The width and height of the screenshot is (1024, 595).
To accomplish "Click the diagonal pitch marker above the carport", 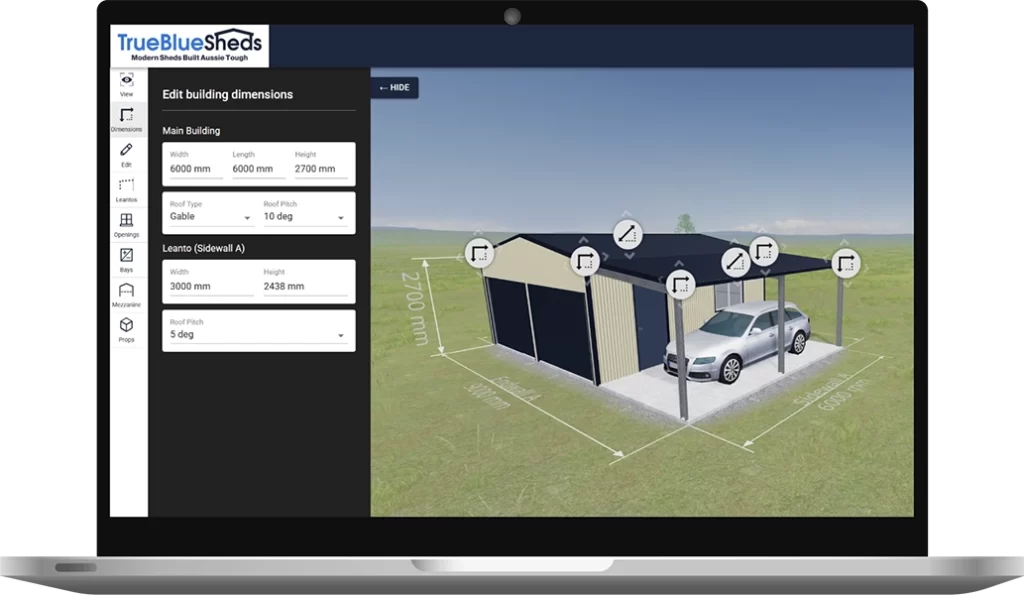I will click(x=736, y=260).
